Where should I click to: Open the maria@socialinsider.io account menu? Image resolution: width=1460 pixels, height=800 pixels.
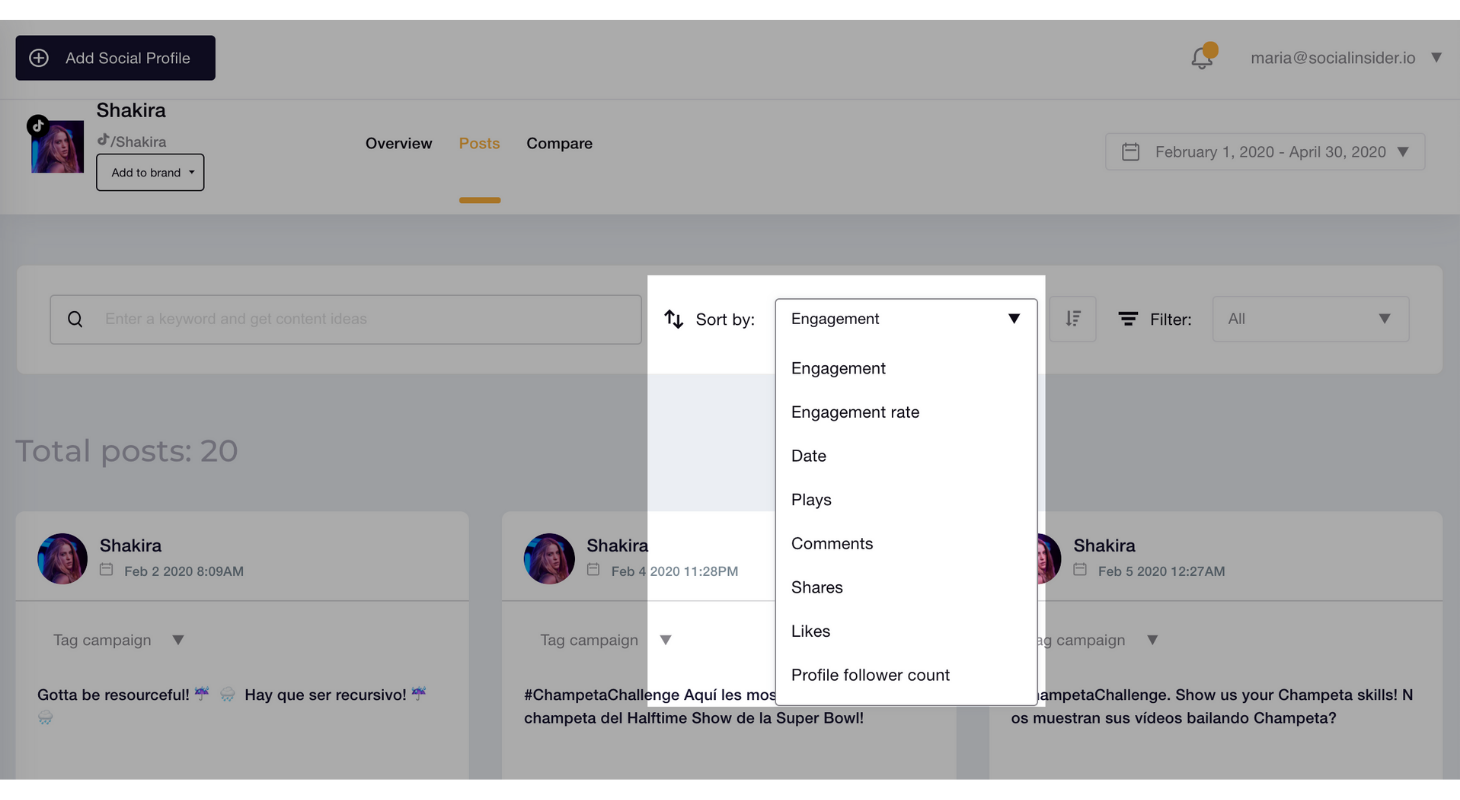(1346, 58)
